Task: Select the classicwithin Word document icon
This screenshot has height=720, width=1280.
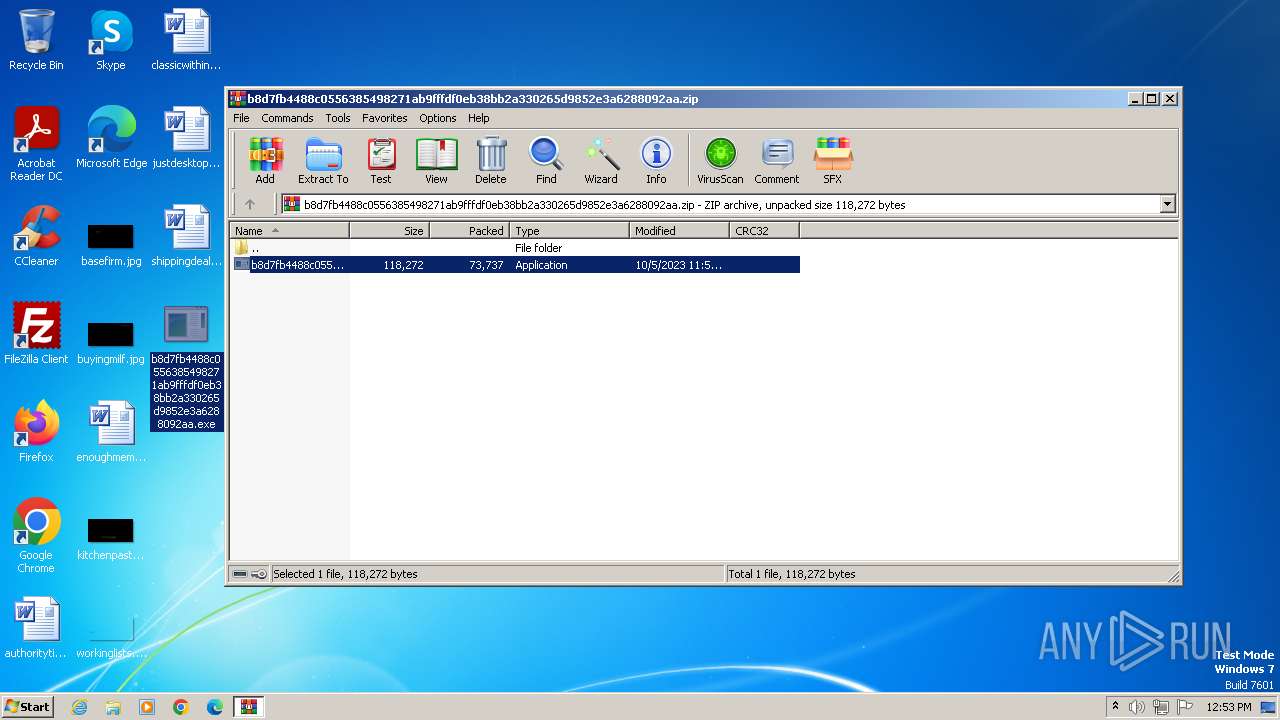Action: pyautogui.click(x=186, y=40)
